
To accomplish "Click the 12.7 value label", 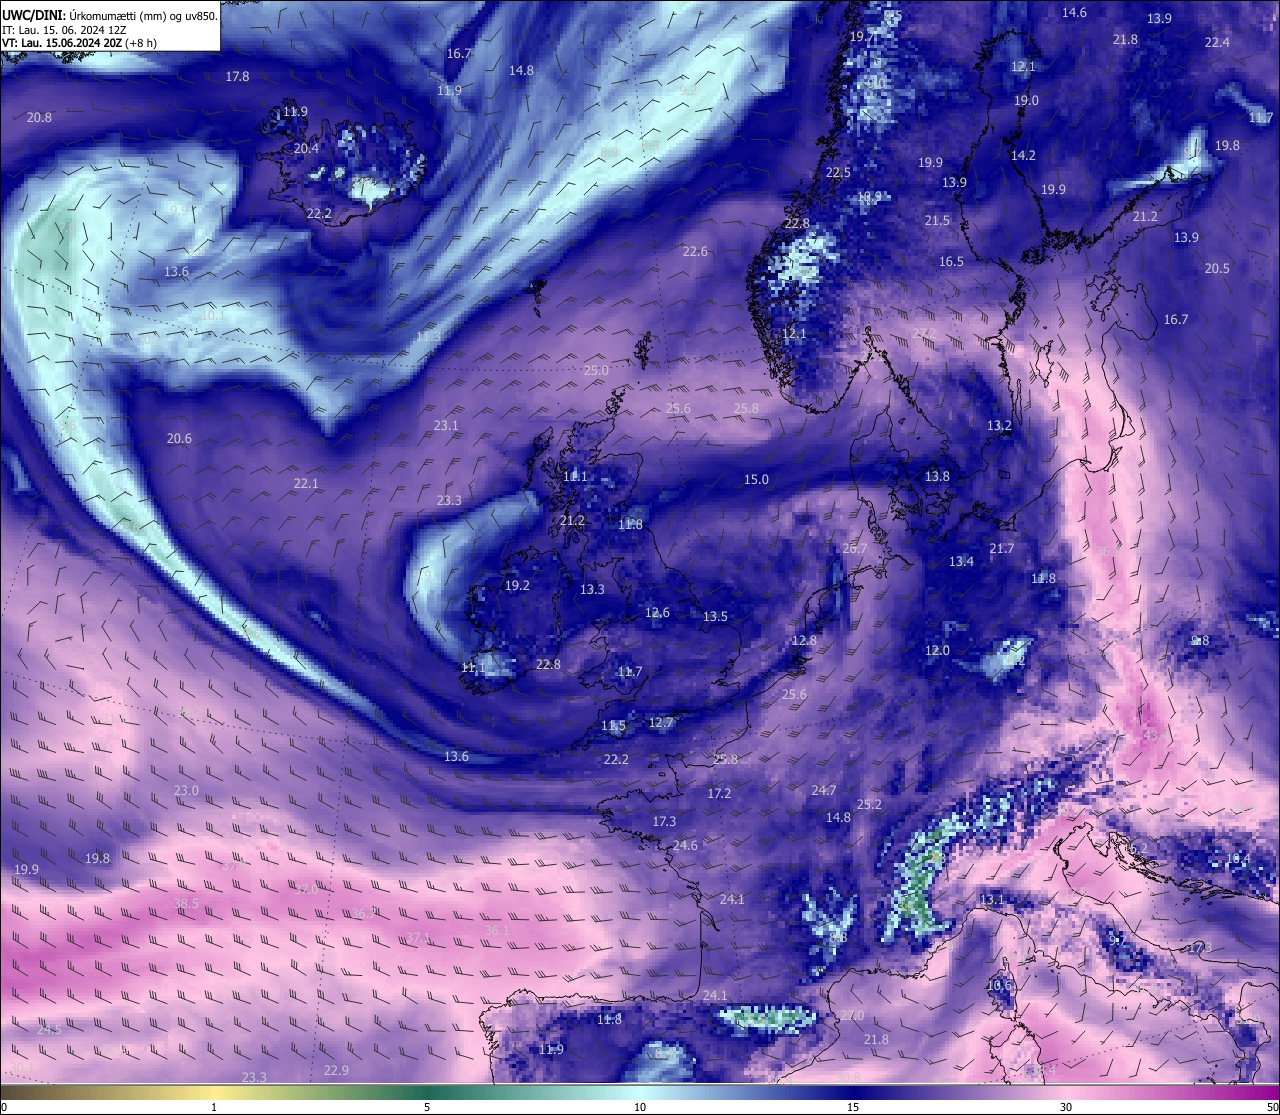I will pyautogui.click(x=661, y=723).
